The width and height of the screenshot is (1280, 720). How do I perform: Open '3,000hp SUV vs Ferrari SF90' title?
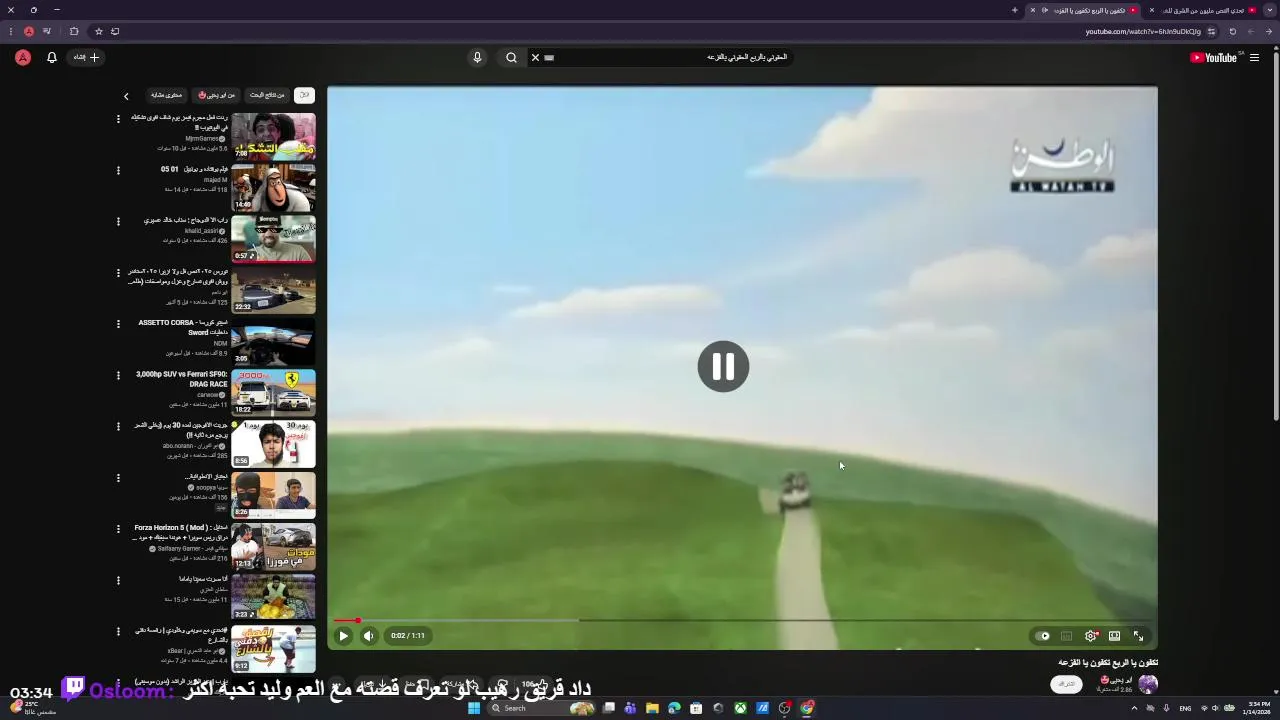point(182,379)
